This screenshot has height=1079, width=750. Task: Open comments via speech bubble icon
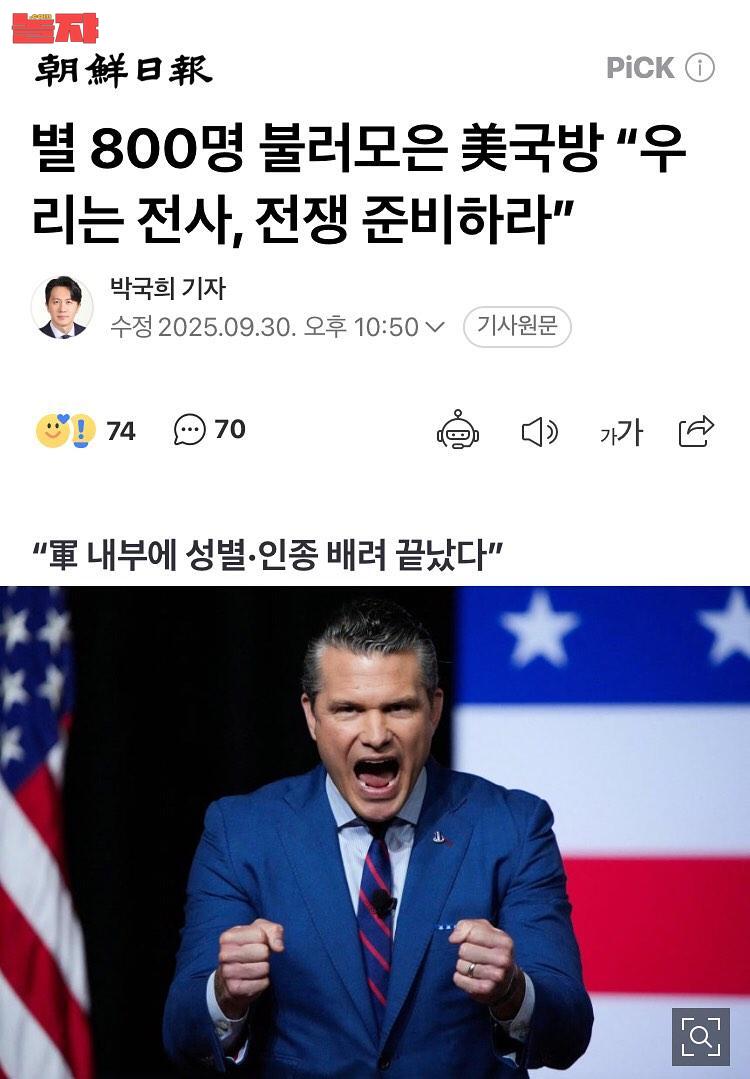tap(189, 430)
